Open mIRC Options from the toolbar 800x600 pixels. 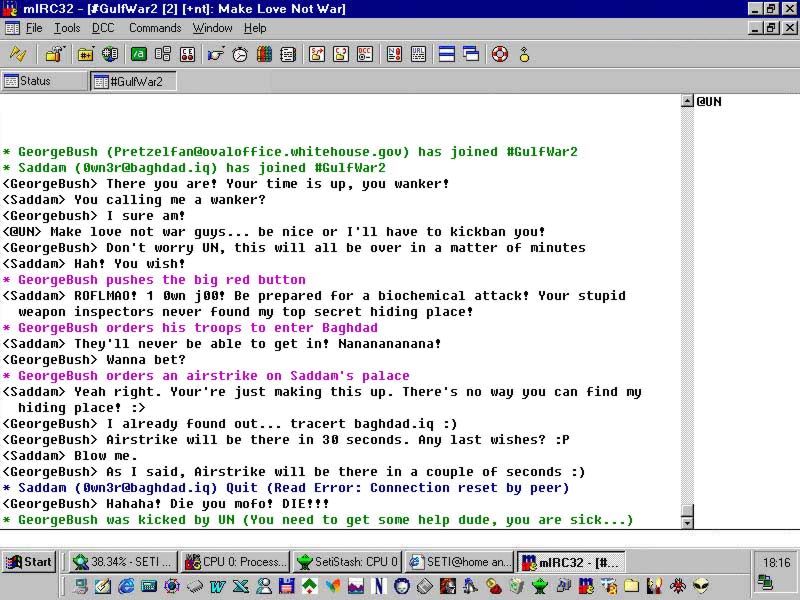tap(57, 54)
